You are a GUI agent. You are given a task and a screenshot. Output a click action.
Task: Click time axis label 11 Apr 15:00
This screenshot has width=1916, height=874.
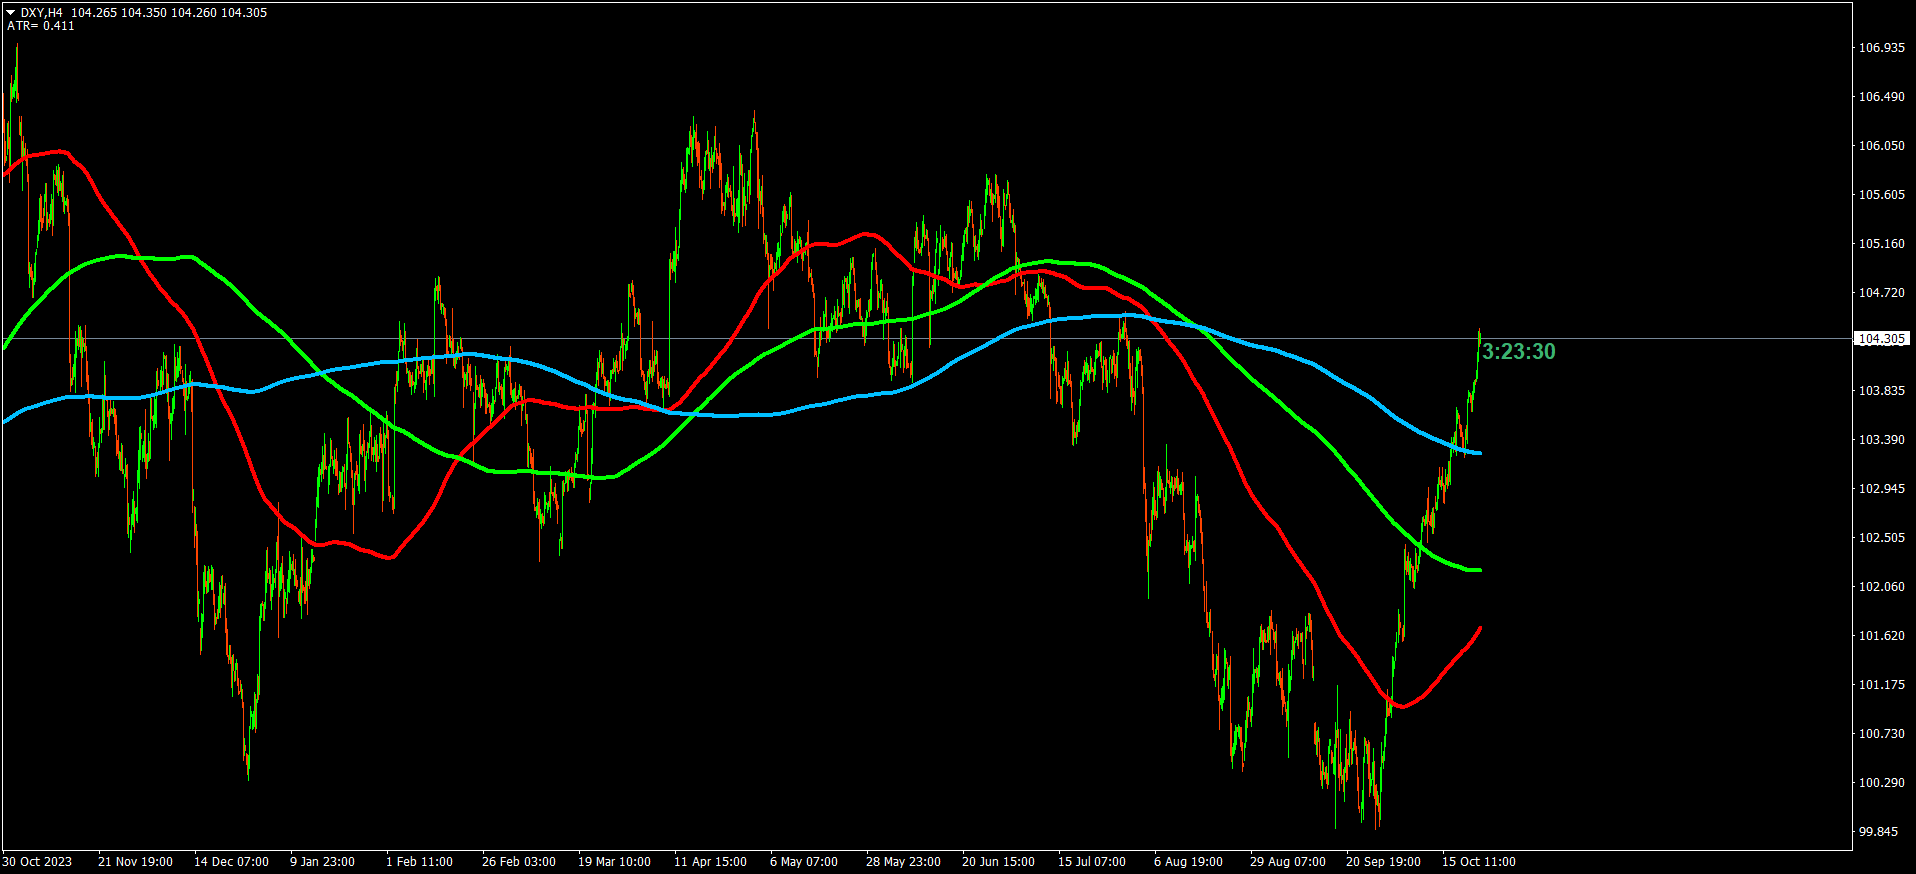tap(710, 862)
